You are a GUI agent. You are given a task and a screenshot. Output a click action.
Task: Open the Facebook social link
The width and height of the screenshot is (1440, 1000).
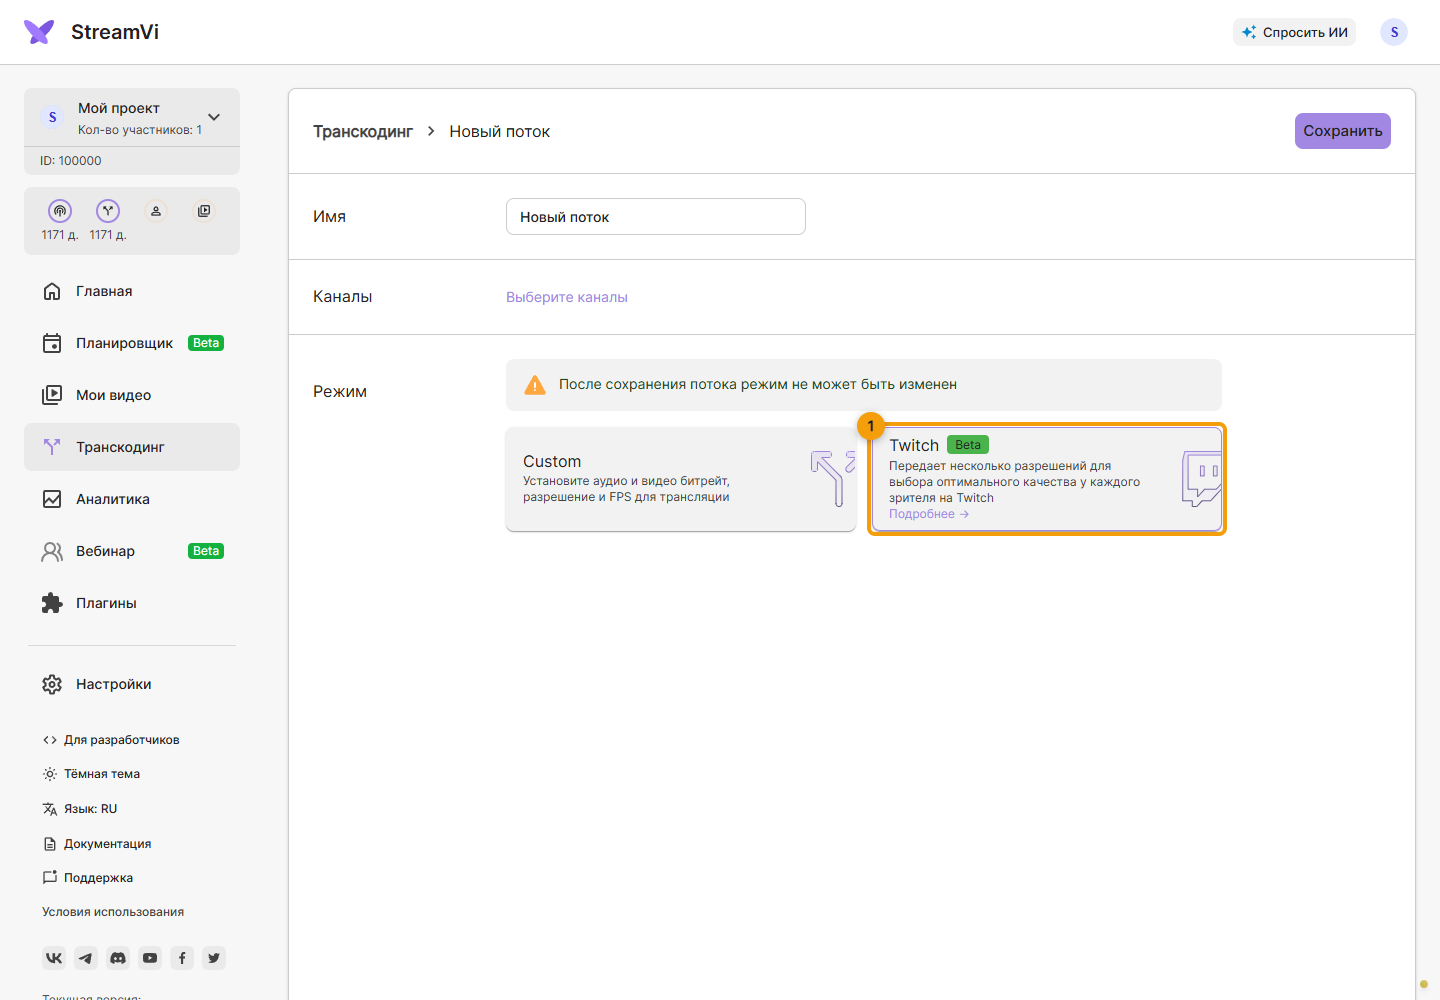point(182,958)
